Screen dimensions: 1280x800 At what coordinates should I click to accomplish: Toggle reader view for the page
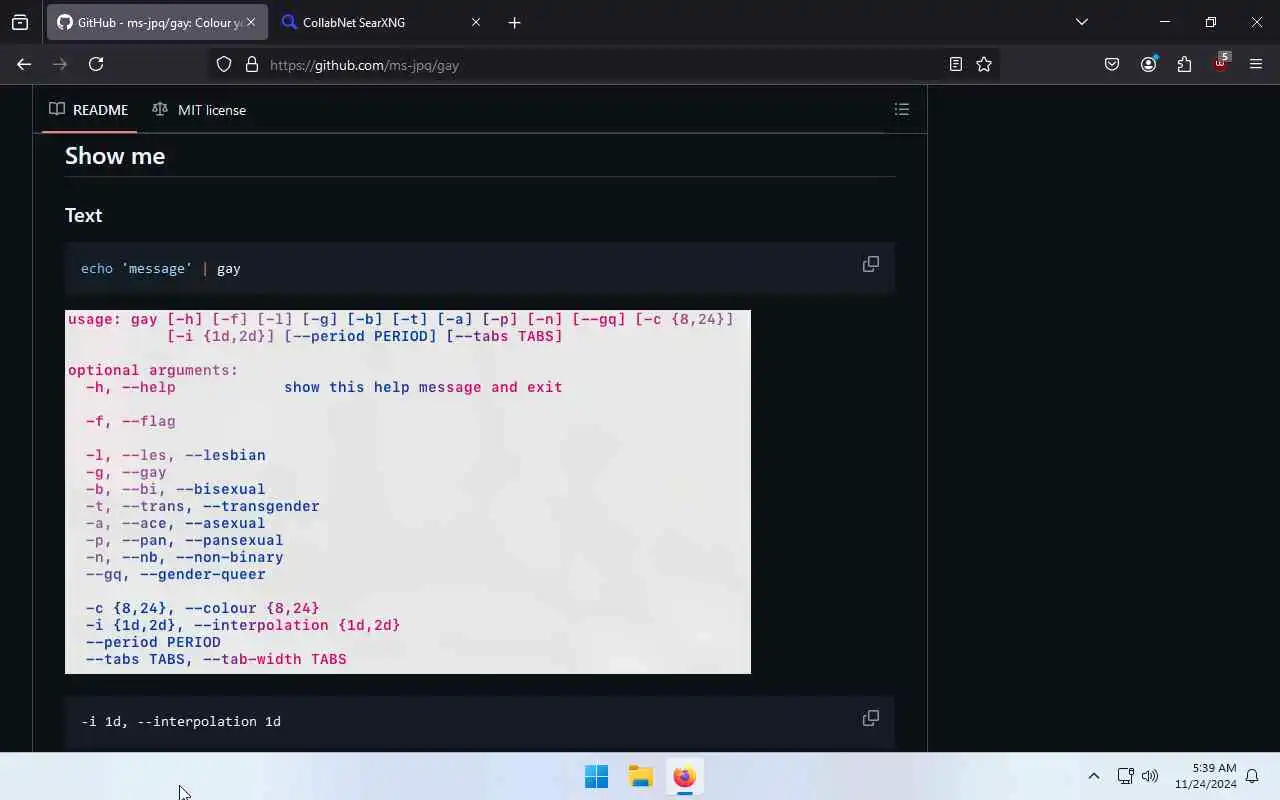point(956,64)
